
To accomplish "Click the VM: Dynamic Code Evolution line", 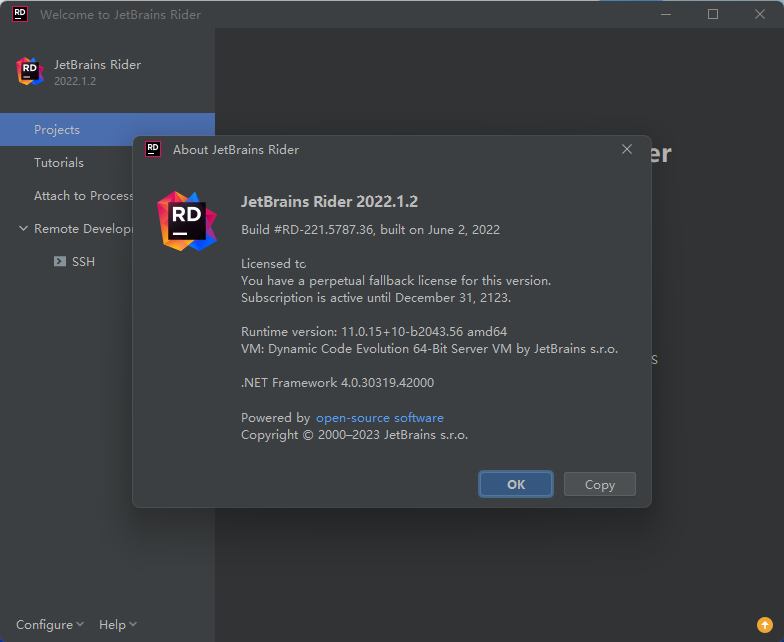I will [x=430, y=348].
